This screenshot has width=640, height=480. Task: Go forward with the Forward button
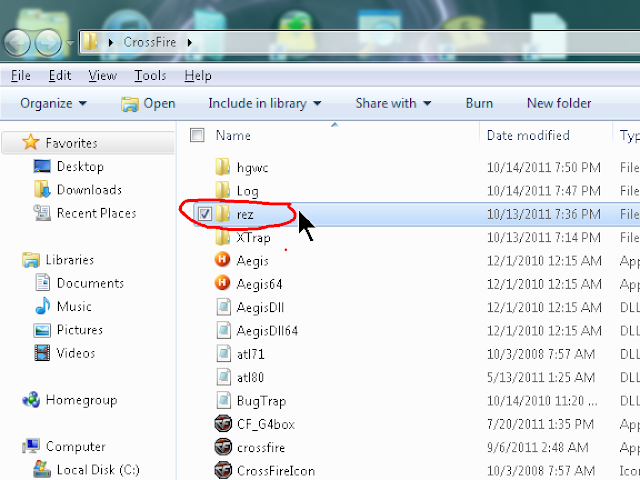tap(48, 42)
